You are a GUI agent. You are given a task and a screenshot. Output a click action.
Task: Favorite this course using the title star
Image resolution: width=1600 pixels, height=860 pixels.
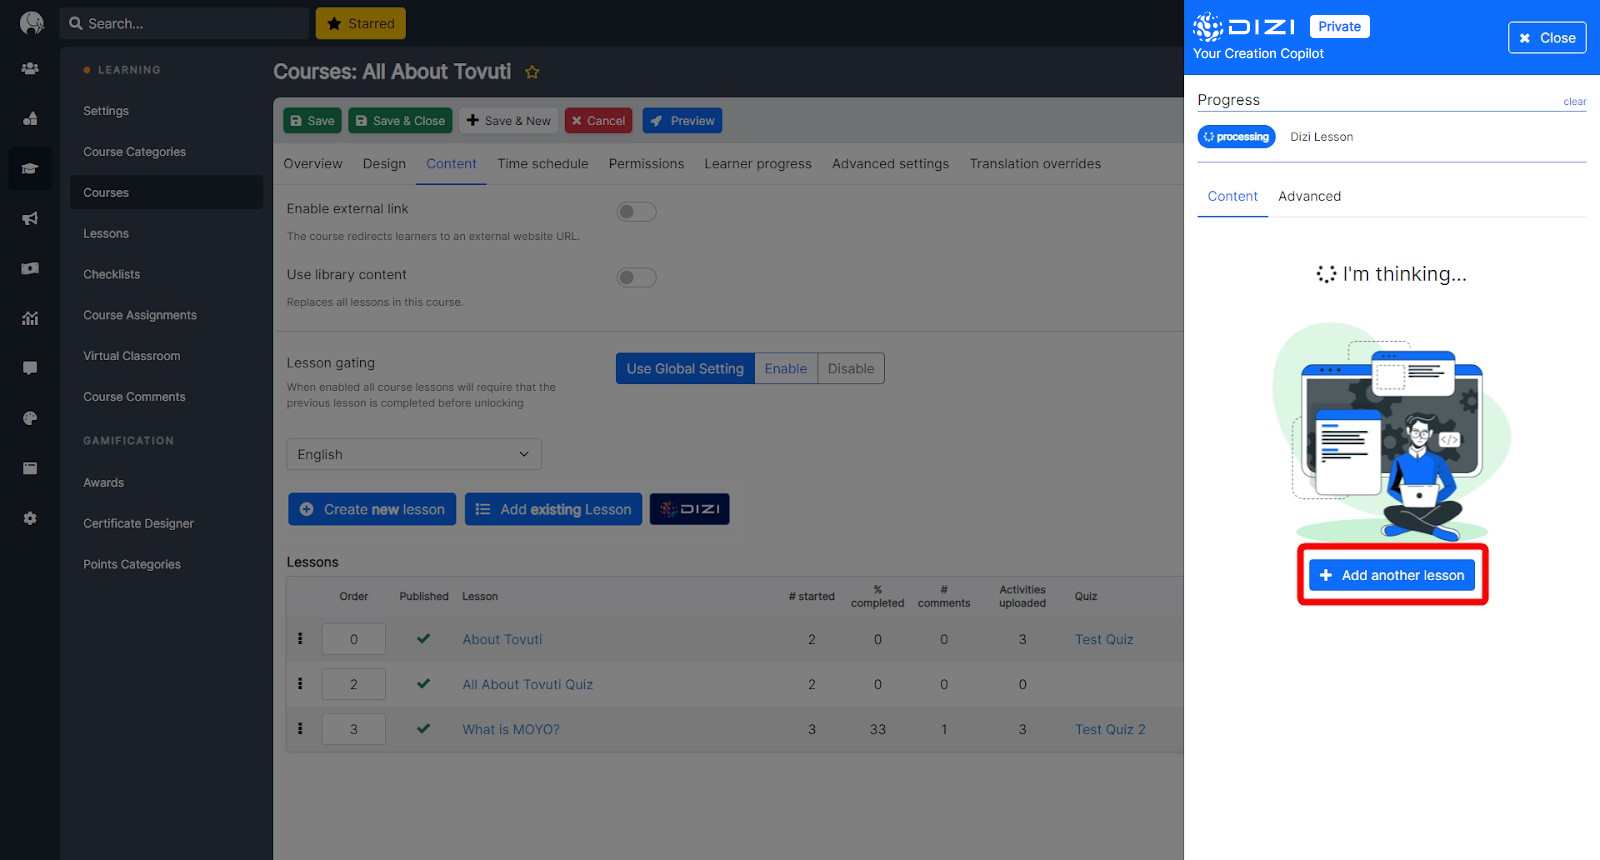coord(532,72)
